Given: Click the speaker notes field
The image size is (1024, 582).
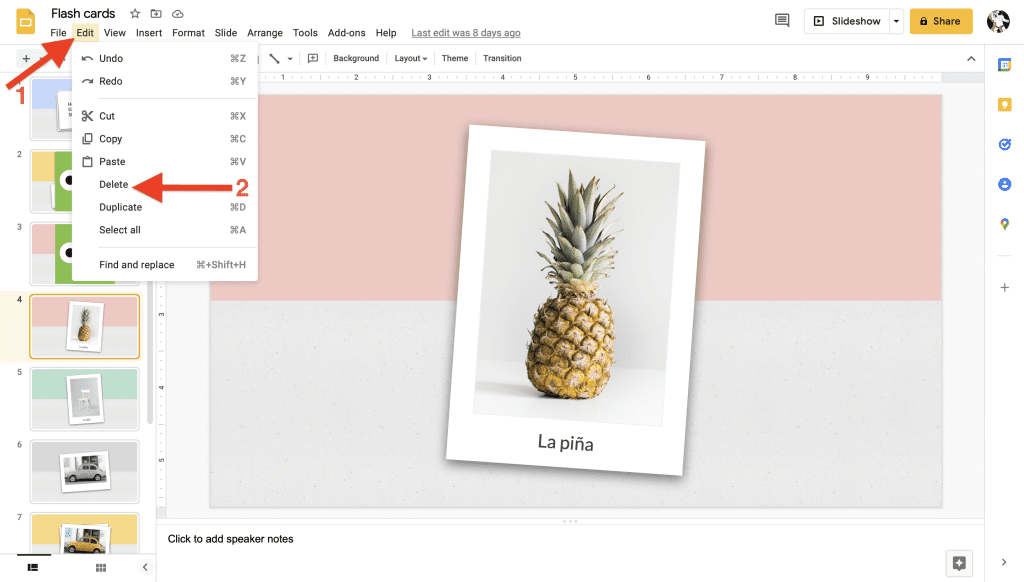Looking at the screenshot, I should click(x=560, y=539).
